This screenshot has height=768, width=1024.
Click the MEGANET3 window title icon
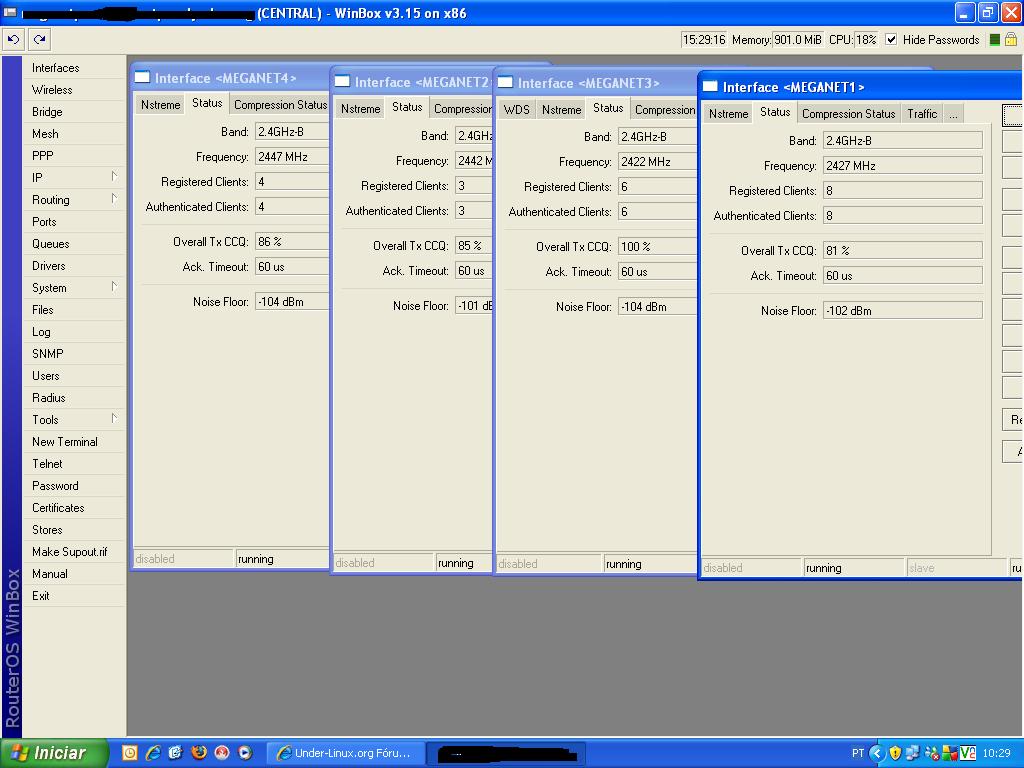click(x=505, y=83)
